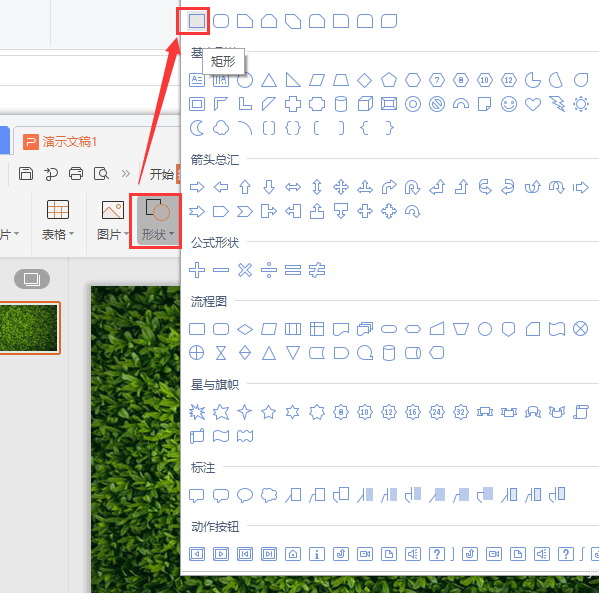This screenshot has height=593, width=599.
Task: Select the rectangular callout shape
Action: (197, 496)
